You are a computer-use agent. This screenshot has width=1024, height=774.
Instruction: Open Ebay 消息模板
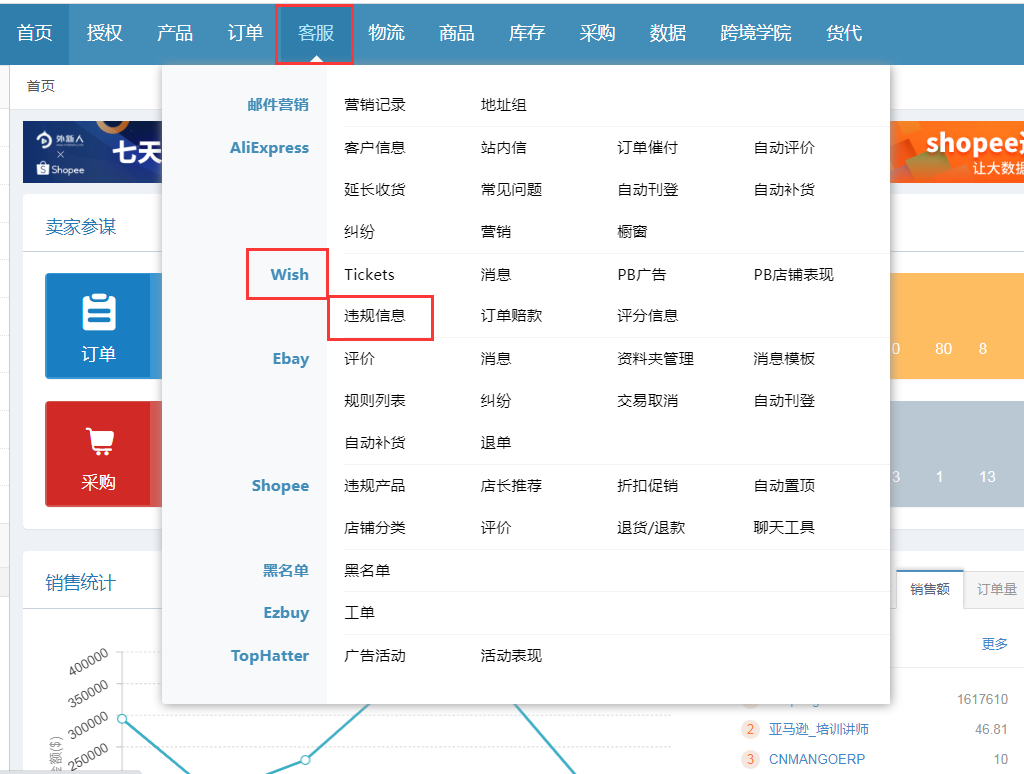pos(784,359)
